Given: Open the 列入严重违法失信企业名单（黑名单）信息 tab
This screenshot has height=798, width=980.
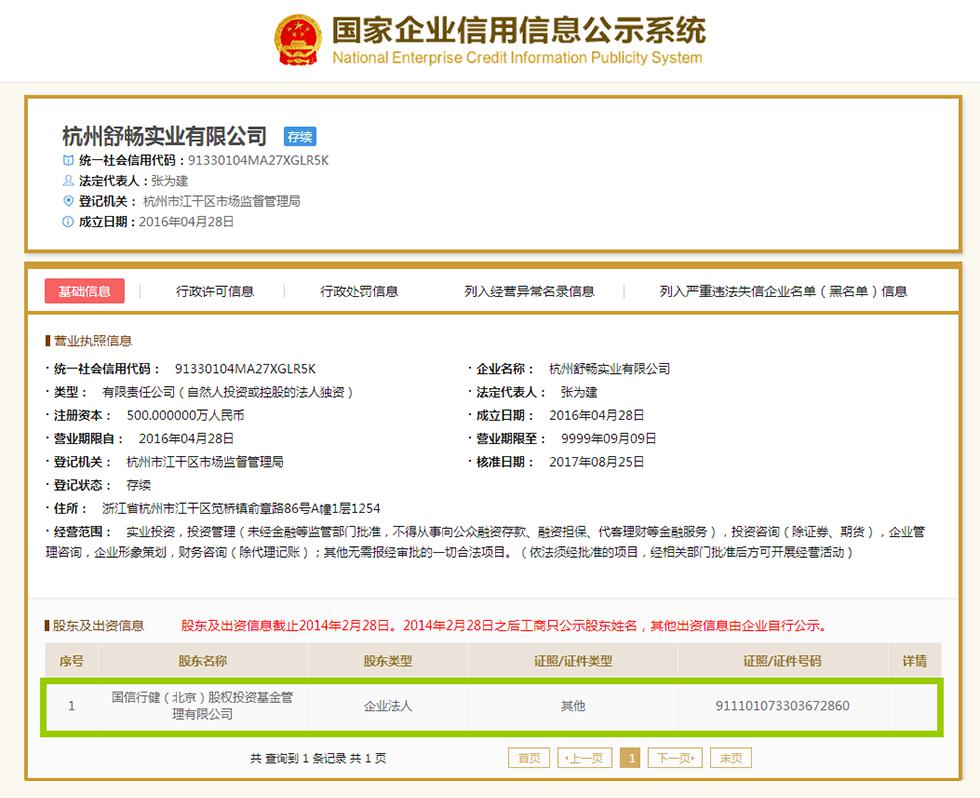Looking at the screenshot, I should coord(783,291).
